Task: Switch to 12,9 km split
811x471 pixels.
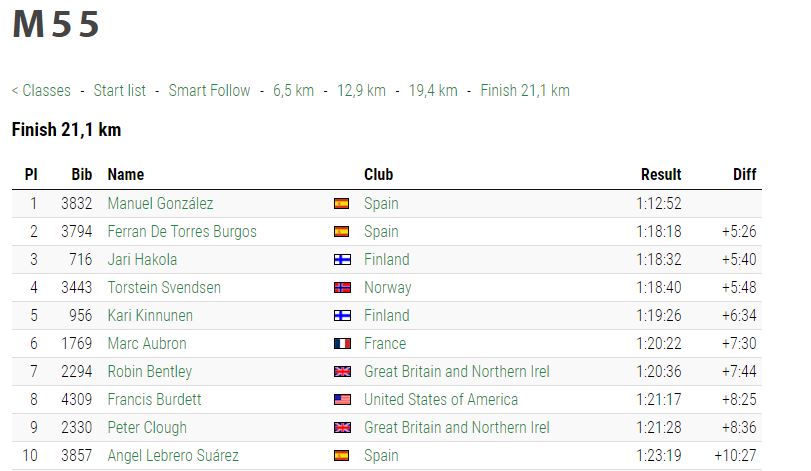Action: [x=361, y=91]
